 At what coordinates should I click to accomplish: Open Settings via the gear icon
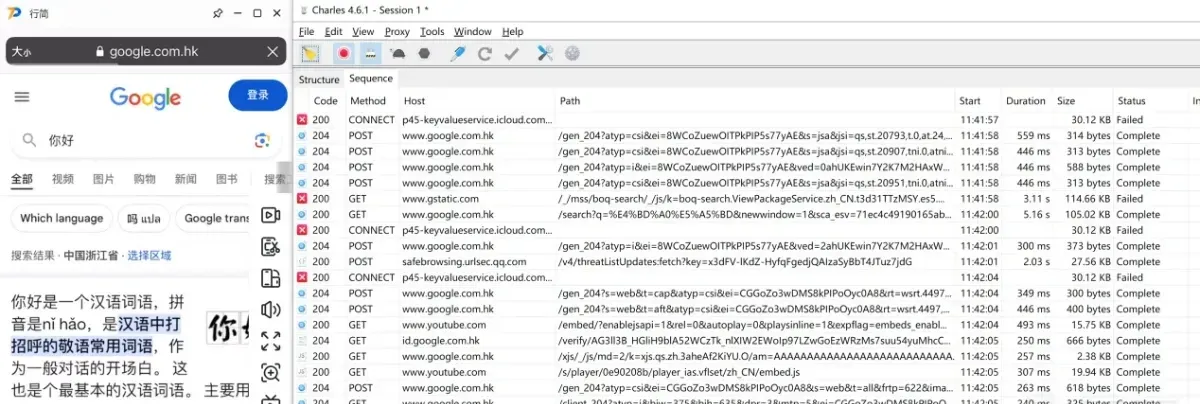[572, 53]
